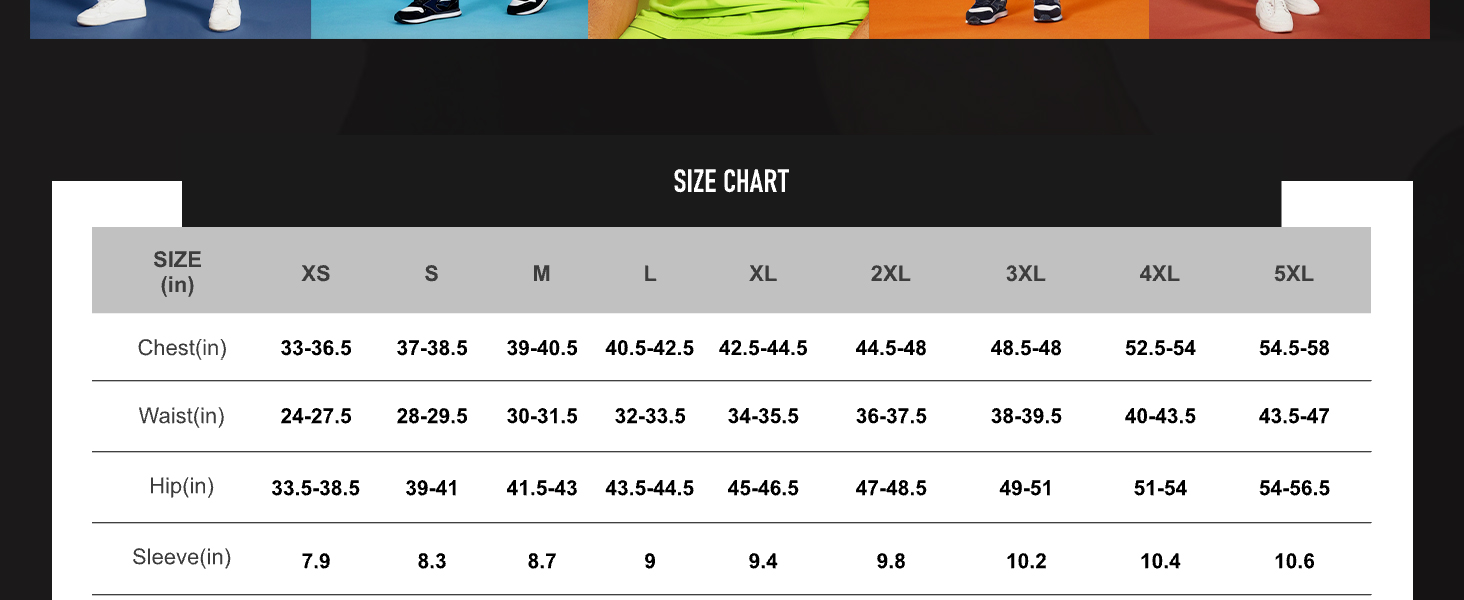Select hip measurement 49-51 for 3XL
The image size is (1464, 600).
click(1025, 489)
